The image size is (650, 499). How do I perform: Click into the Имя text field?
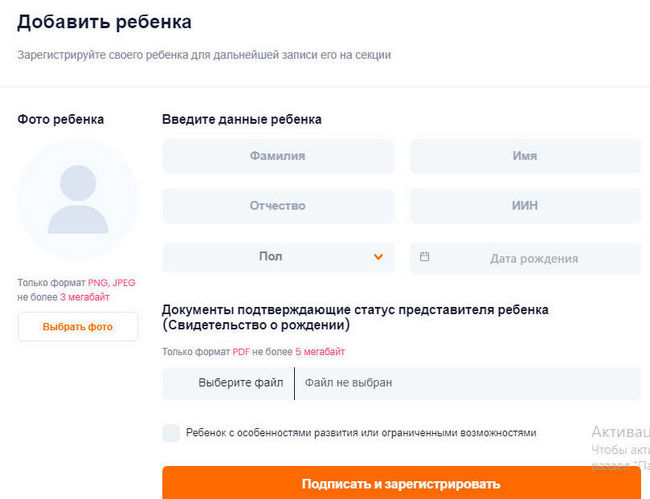524,156
